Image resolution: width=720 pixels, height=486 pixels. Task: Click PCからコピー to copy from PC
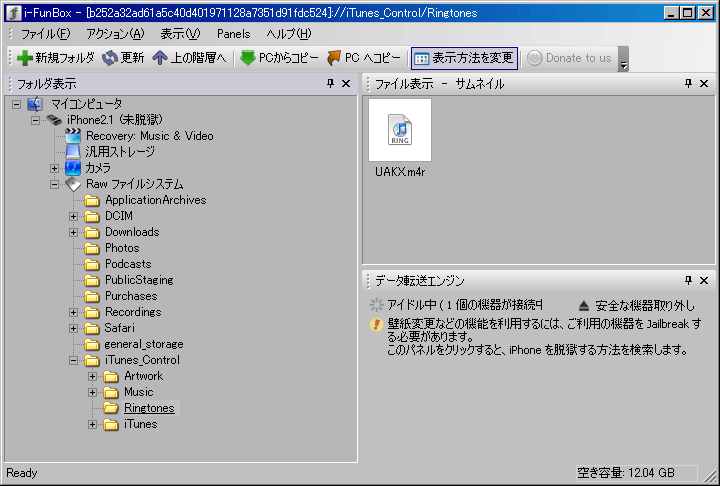[279, 58]
